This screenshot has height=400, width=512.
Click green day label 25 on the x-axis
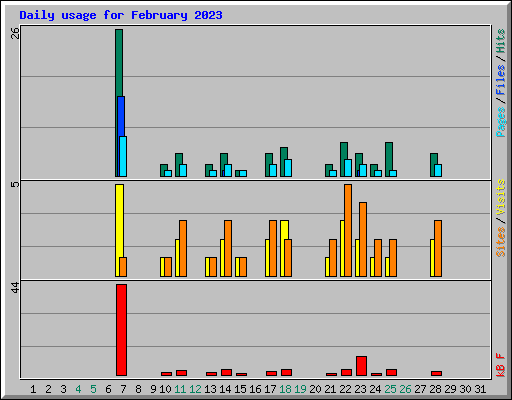(390, 389)
